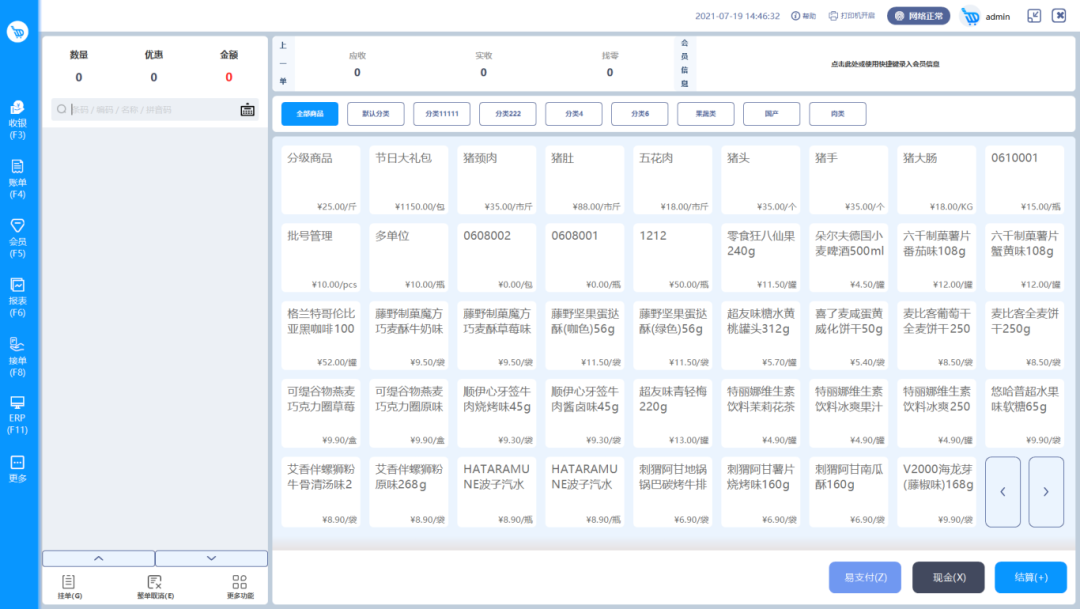Open the 报表 (F6) reports section

pyautogui.click(x=17, y=297)
